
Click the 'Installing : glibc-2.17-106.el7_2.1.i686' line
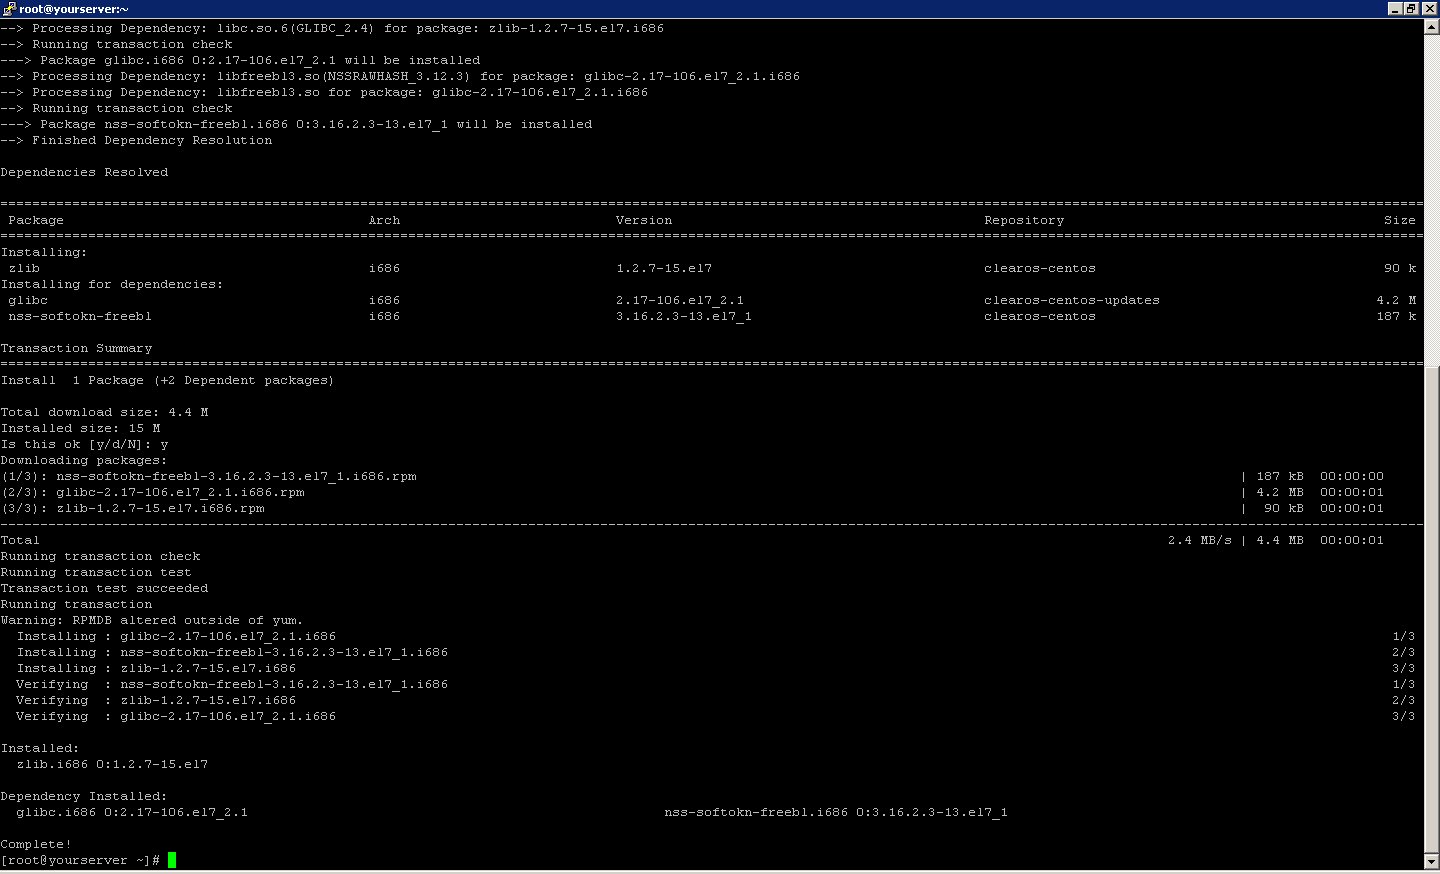[176, 636]
